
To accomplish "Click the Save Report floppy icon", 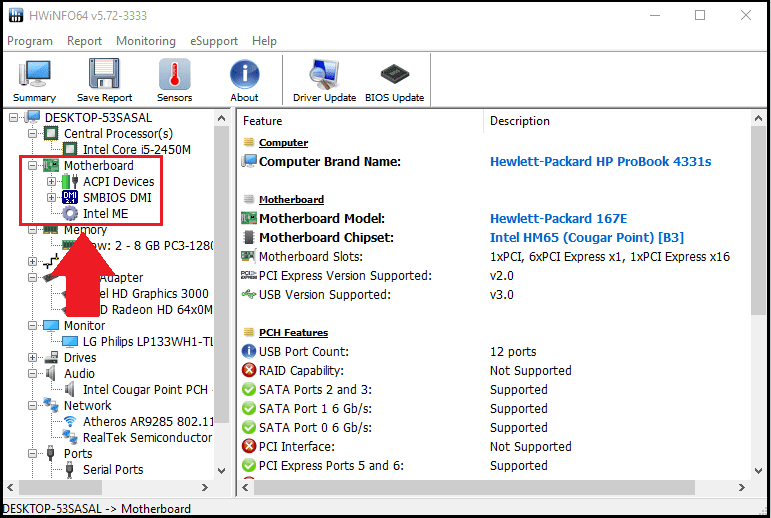I will point(104,80).
